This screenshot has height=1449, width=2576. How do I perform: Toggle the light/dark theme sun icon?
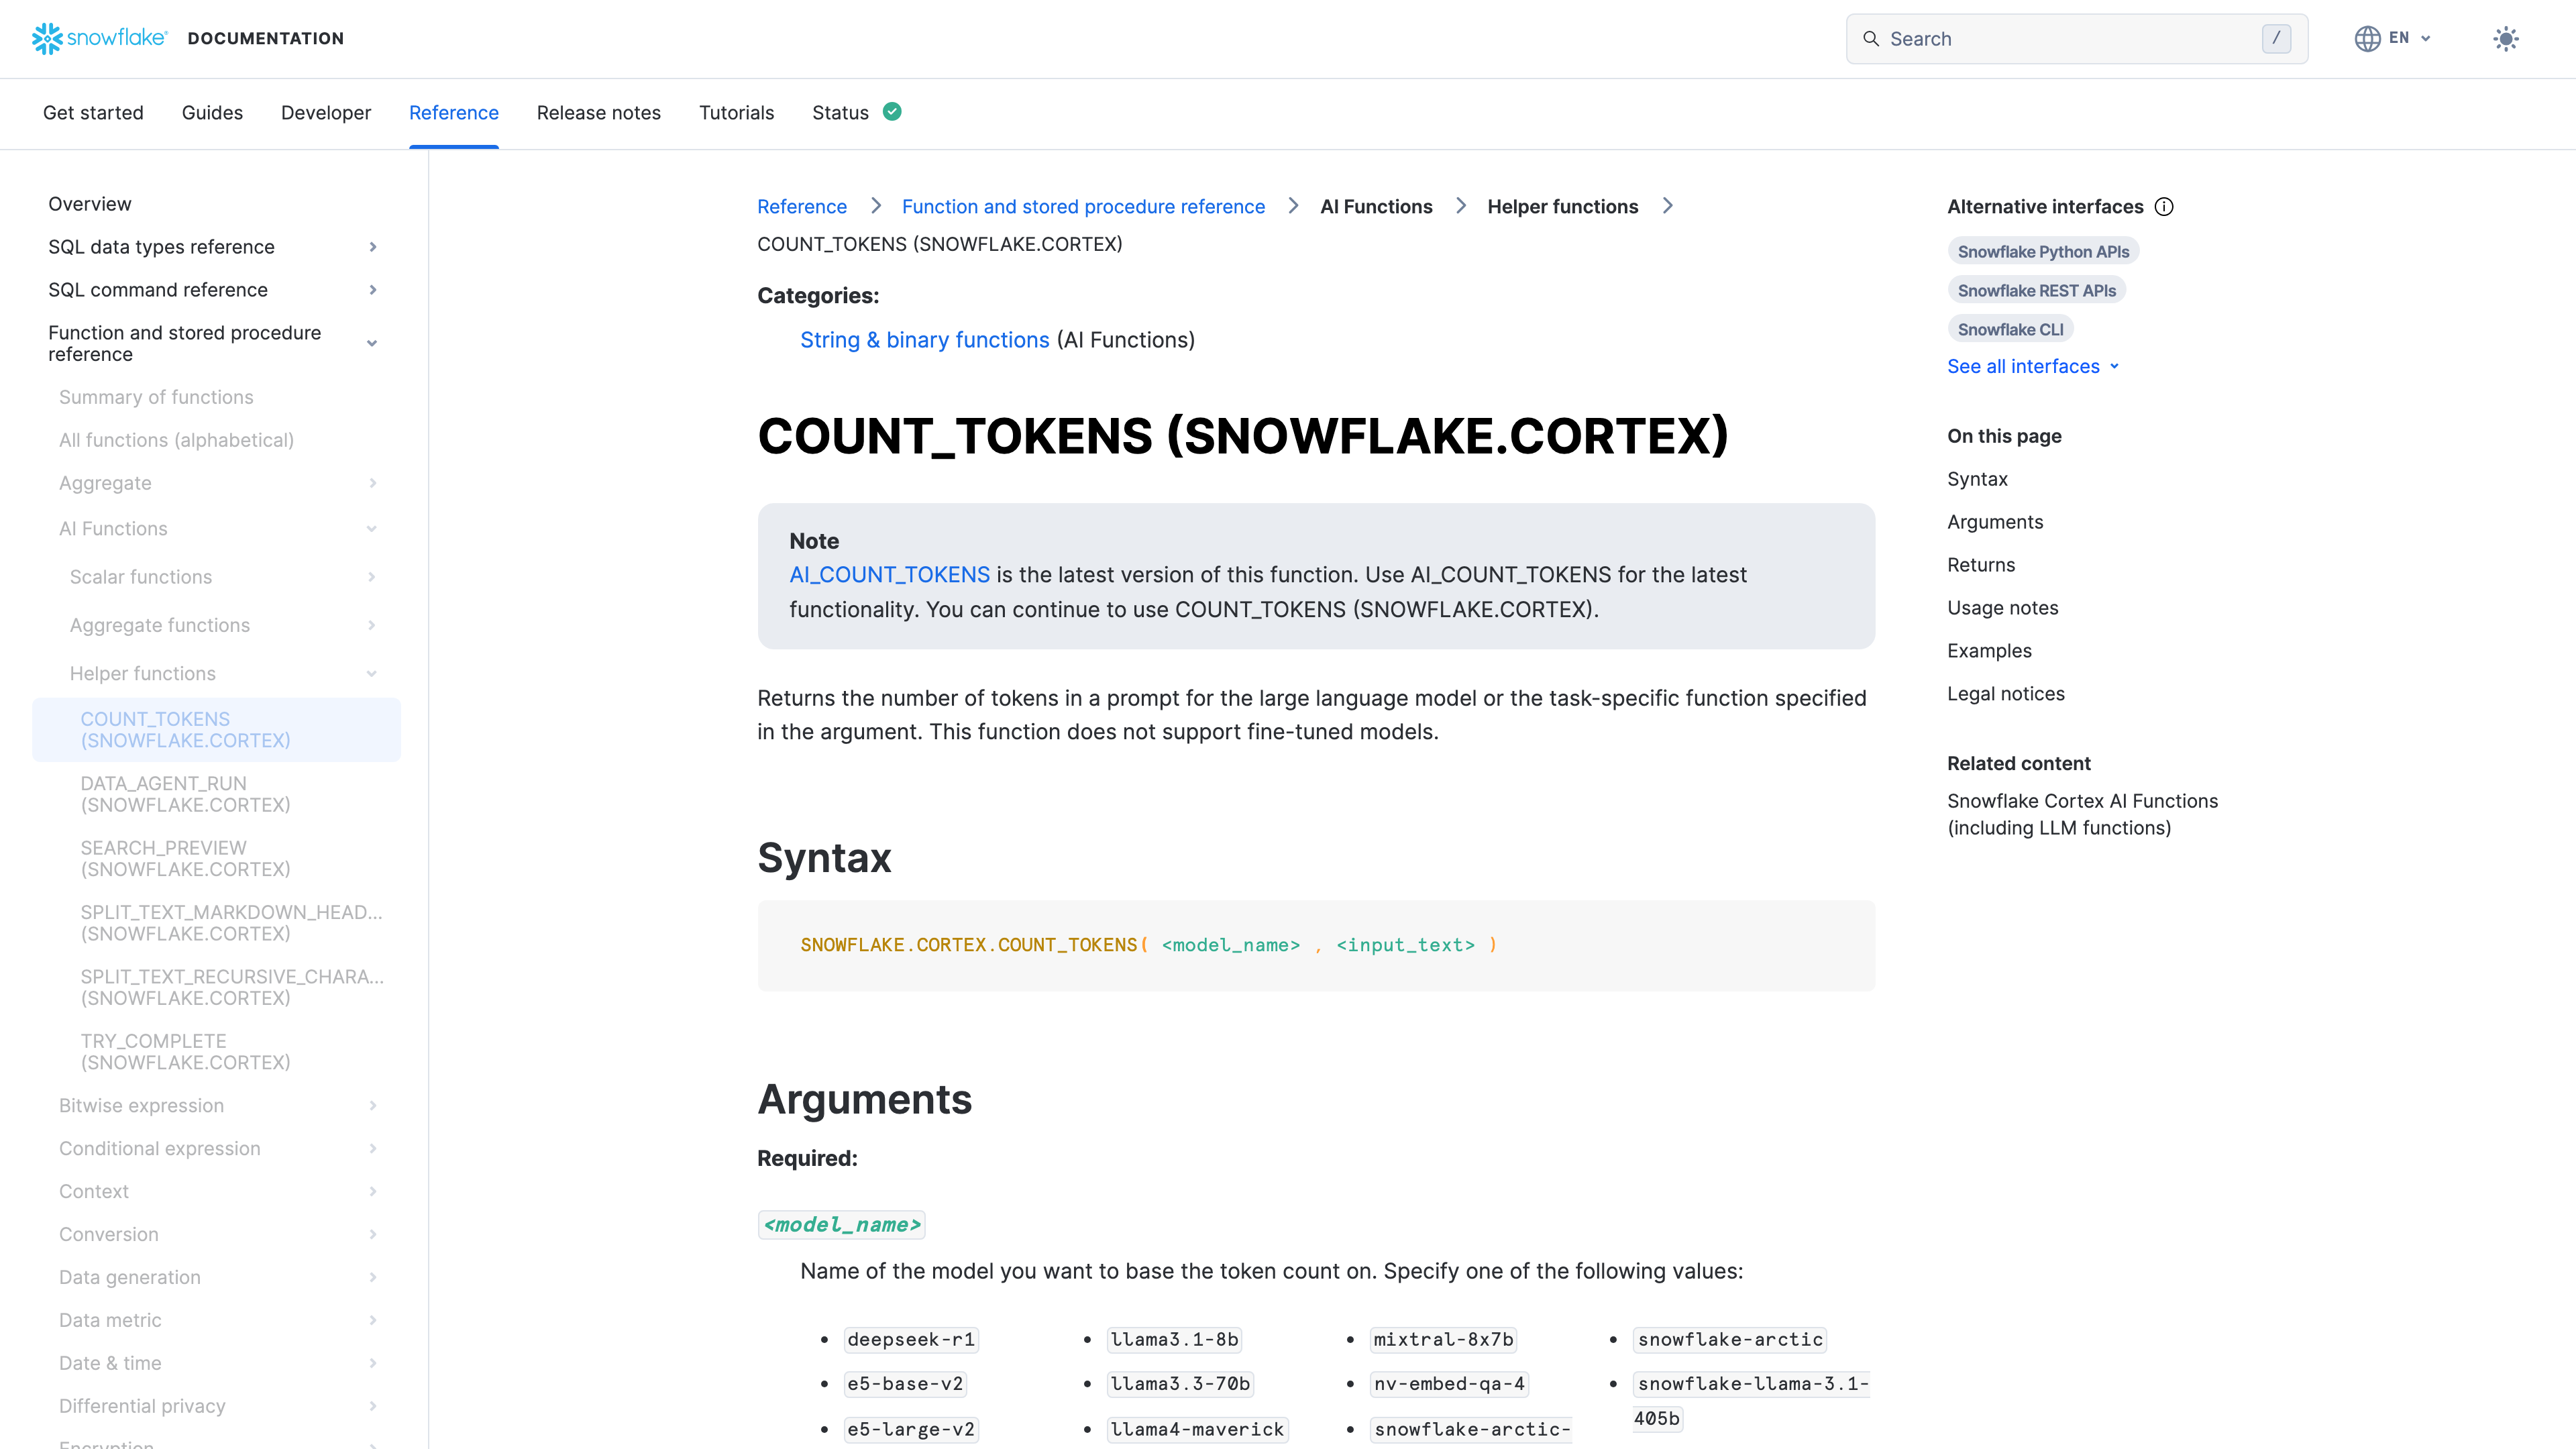[x=2505, y=39]
